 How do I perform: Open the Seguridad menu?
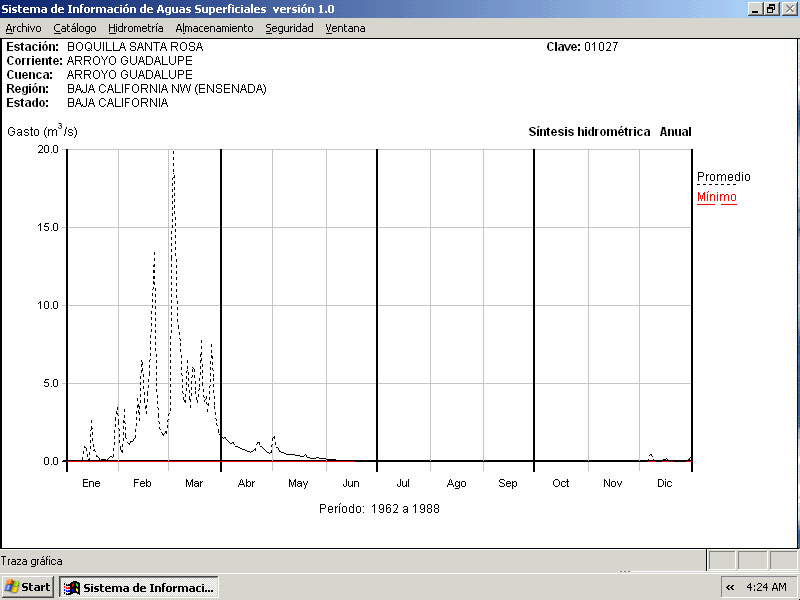[289, 28]
